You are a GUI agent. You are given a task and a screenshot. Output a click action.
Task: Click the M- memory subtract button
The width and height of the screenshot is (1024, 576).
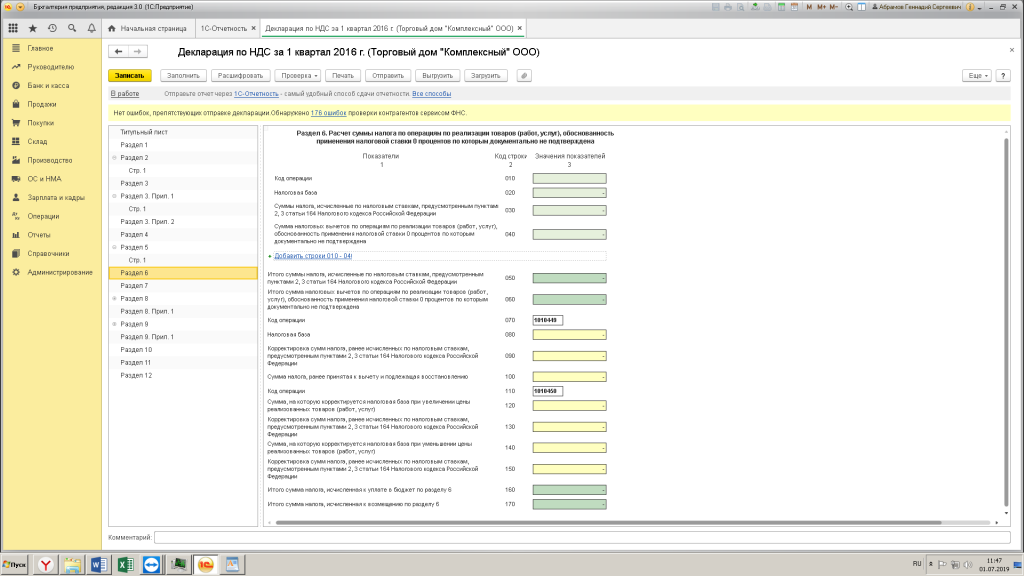pyautogui.click(x=833, y=7)
